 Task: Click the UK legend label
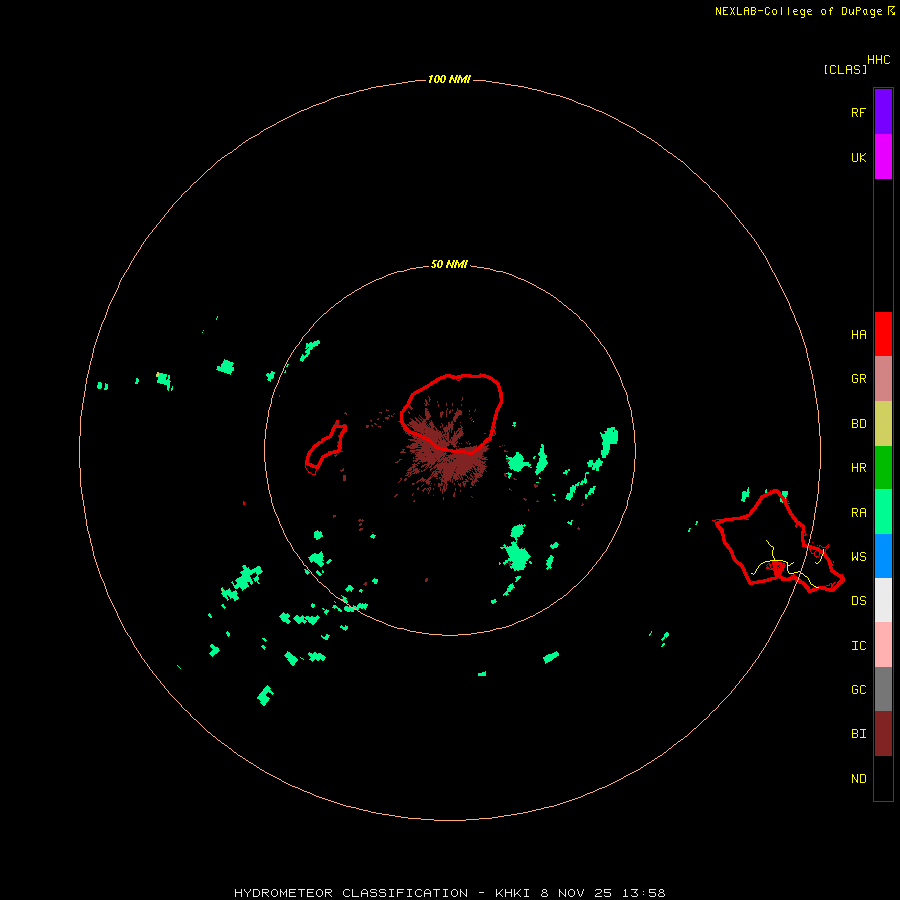858,158
